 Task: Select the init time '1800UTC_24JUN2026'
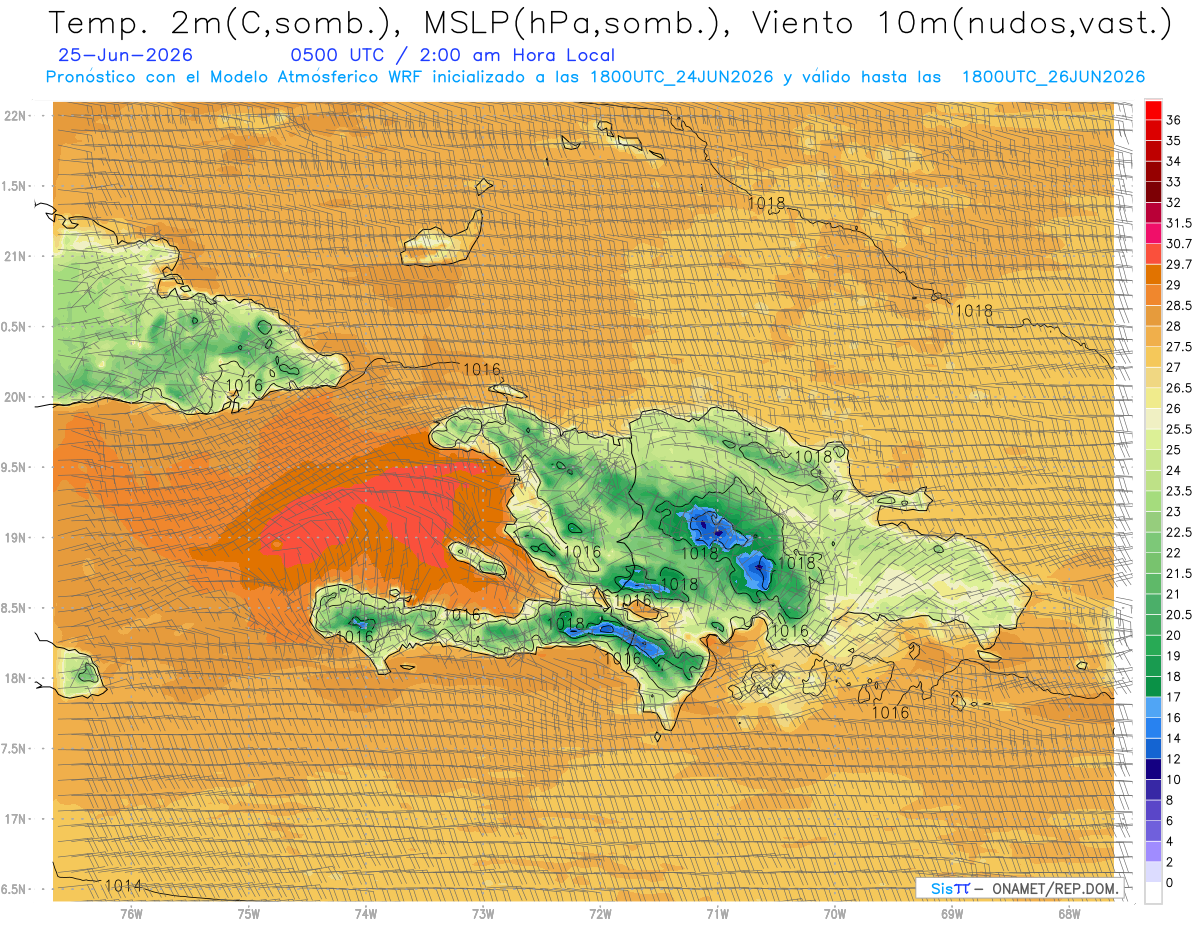(682, 77)
